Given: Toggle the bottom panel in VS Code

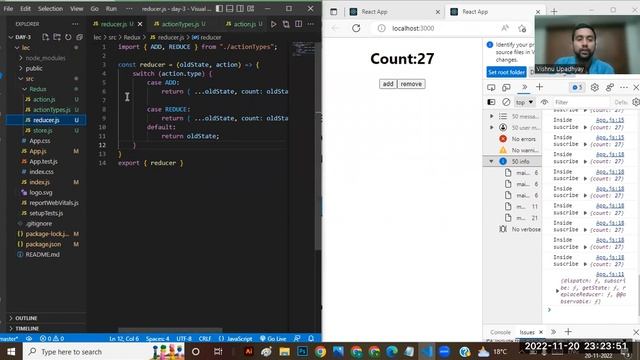Looking at the screenshot, I should pyautogui.click(x=230, y=8).
